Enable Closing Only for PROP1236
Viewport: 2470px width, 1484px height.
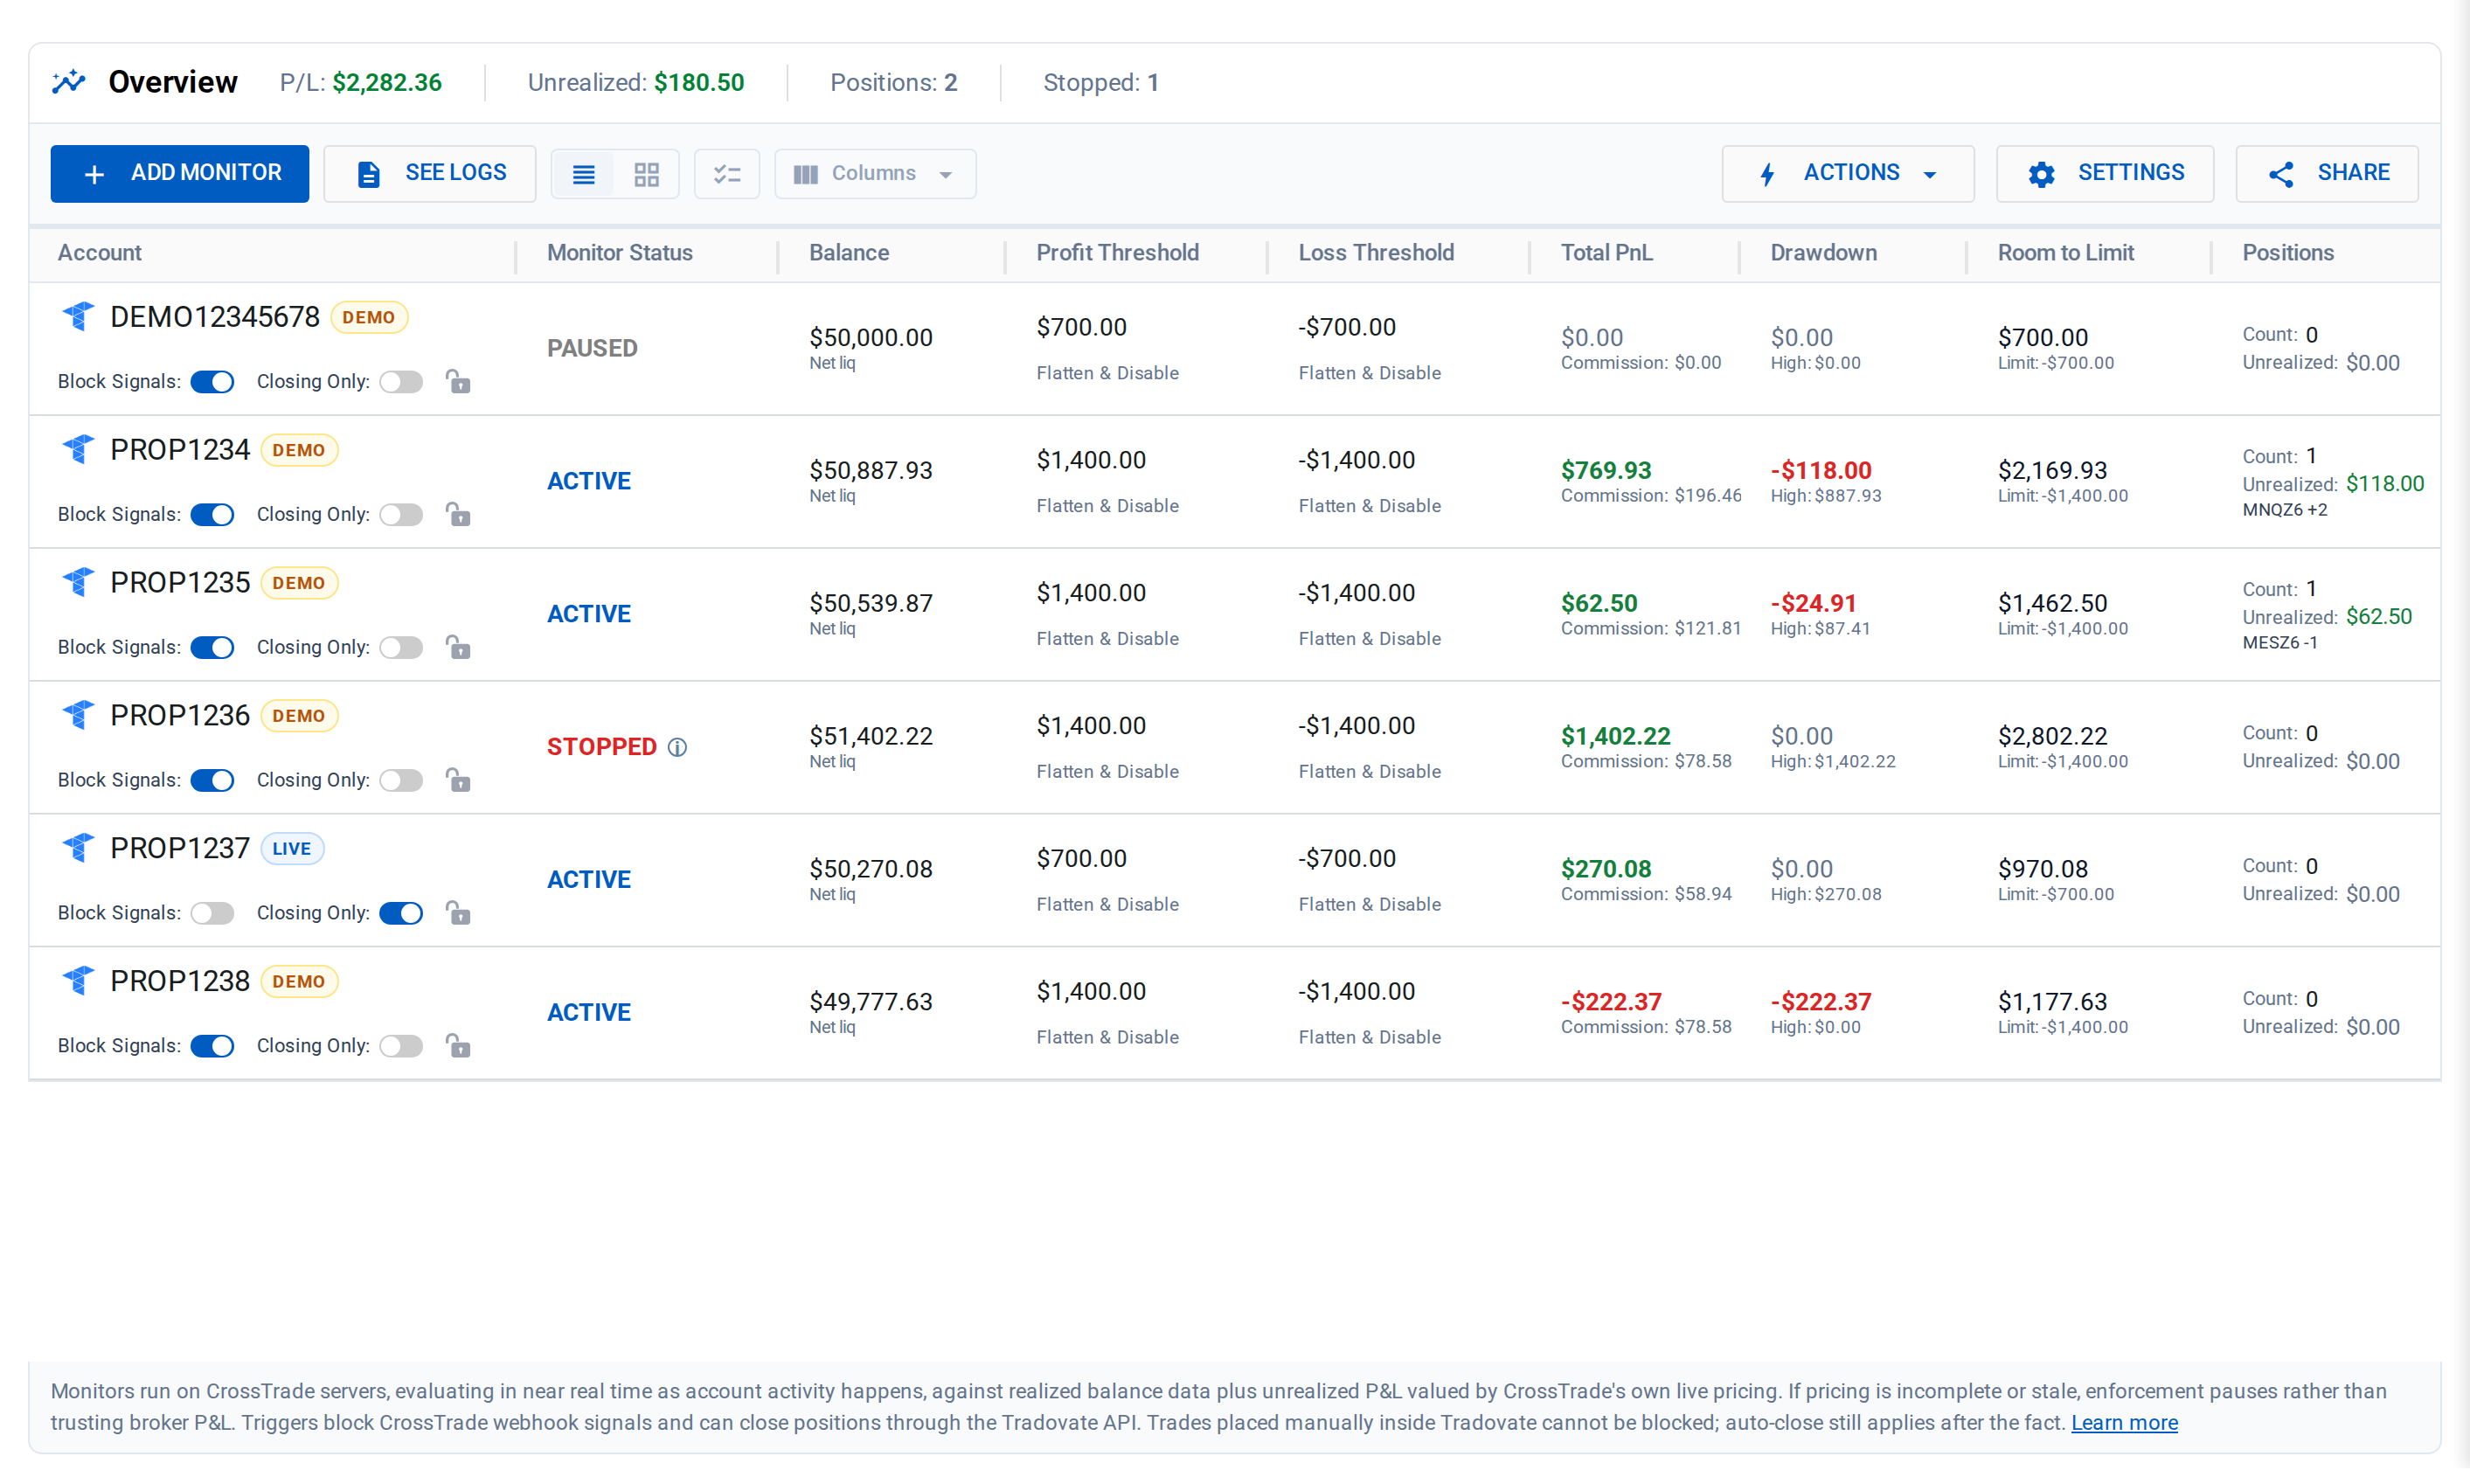pos(401,781)
